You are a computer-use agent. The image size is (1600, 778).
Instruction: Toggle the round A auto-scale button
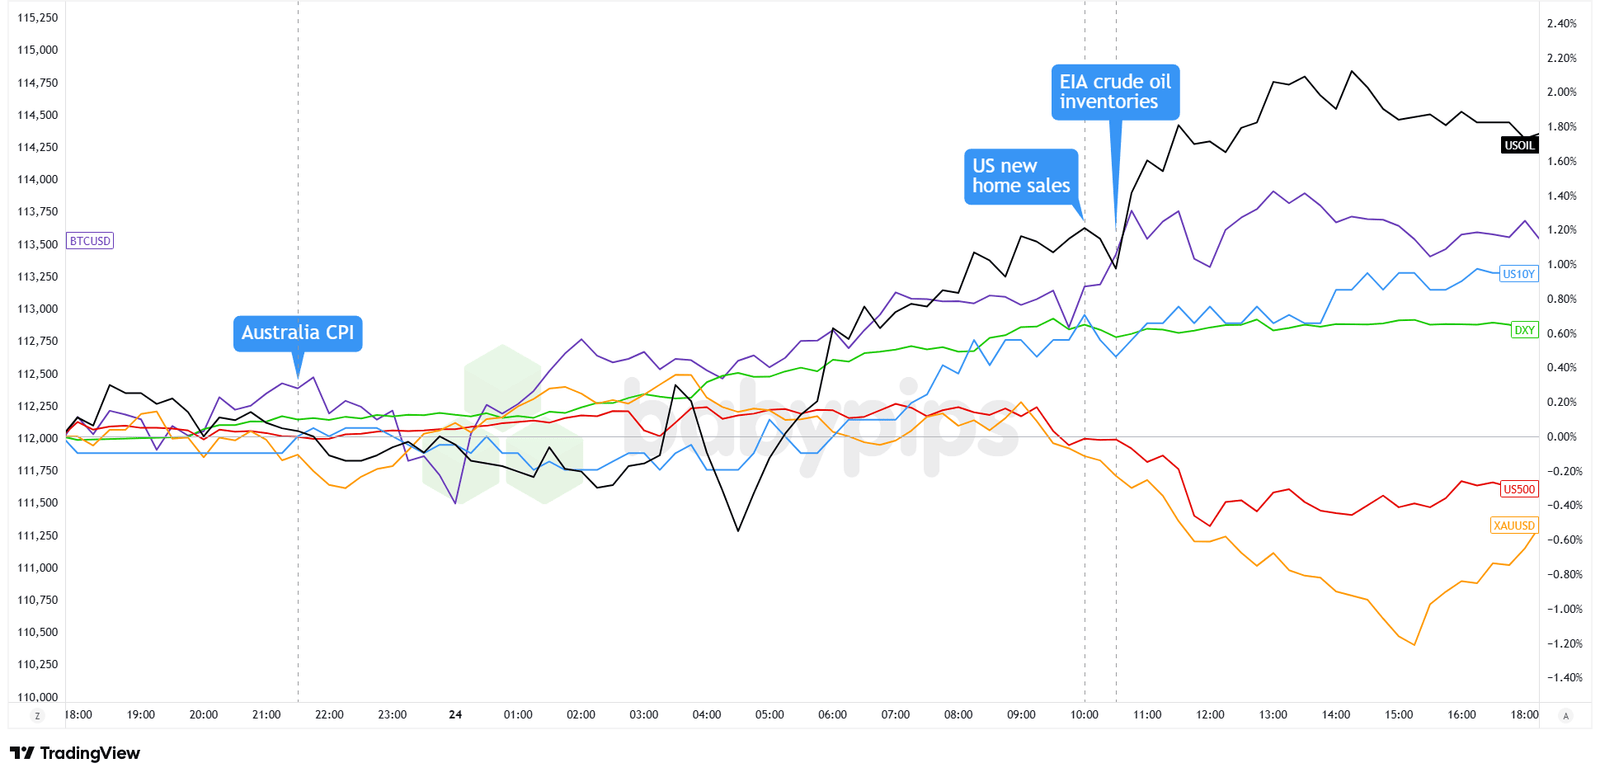point(1566,716)
